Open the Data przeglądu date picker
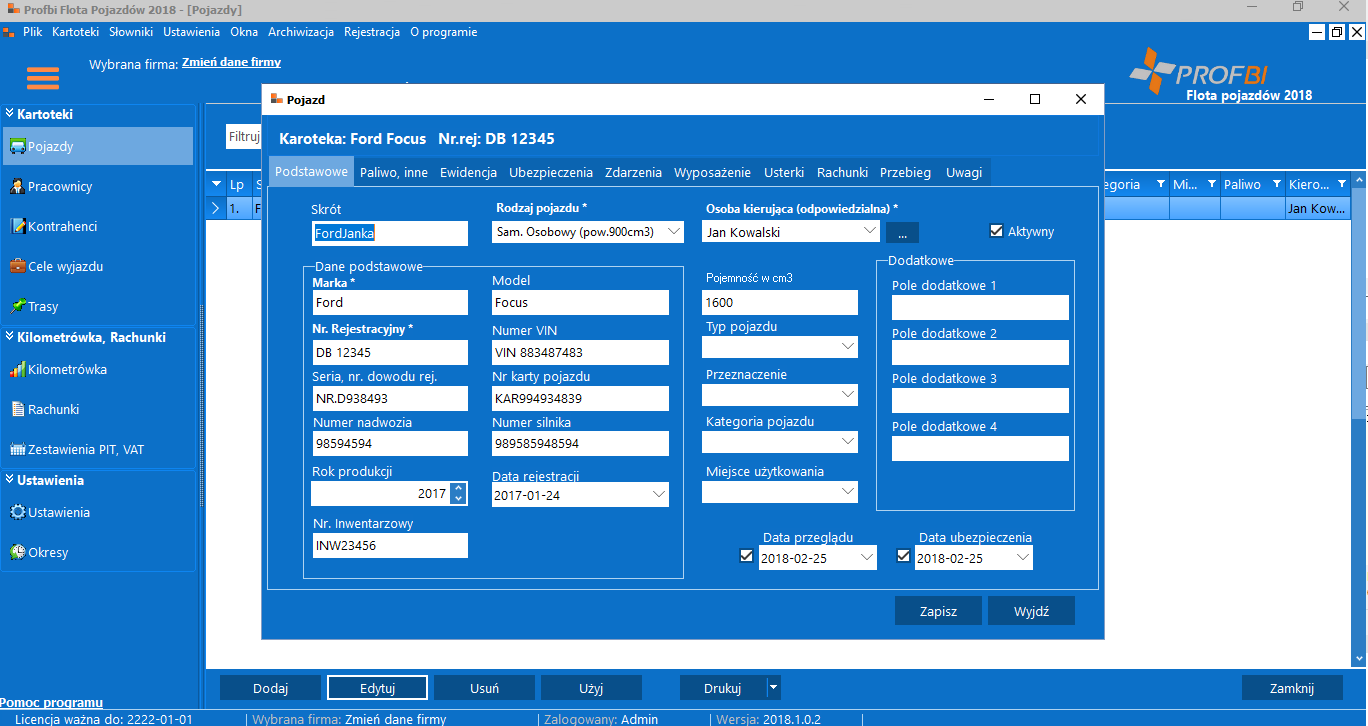Viewport: 1368px width, 726px height. pos(866,558)
